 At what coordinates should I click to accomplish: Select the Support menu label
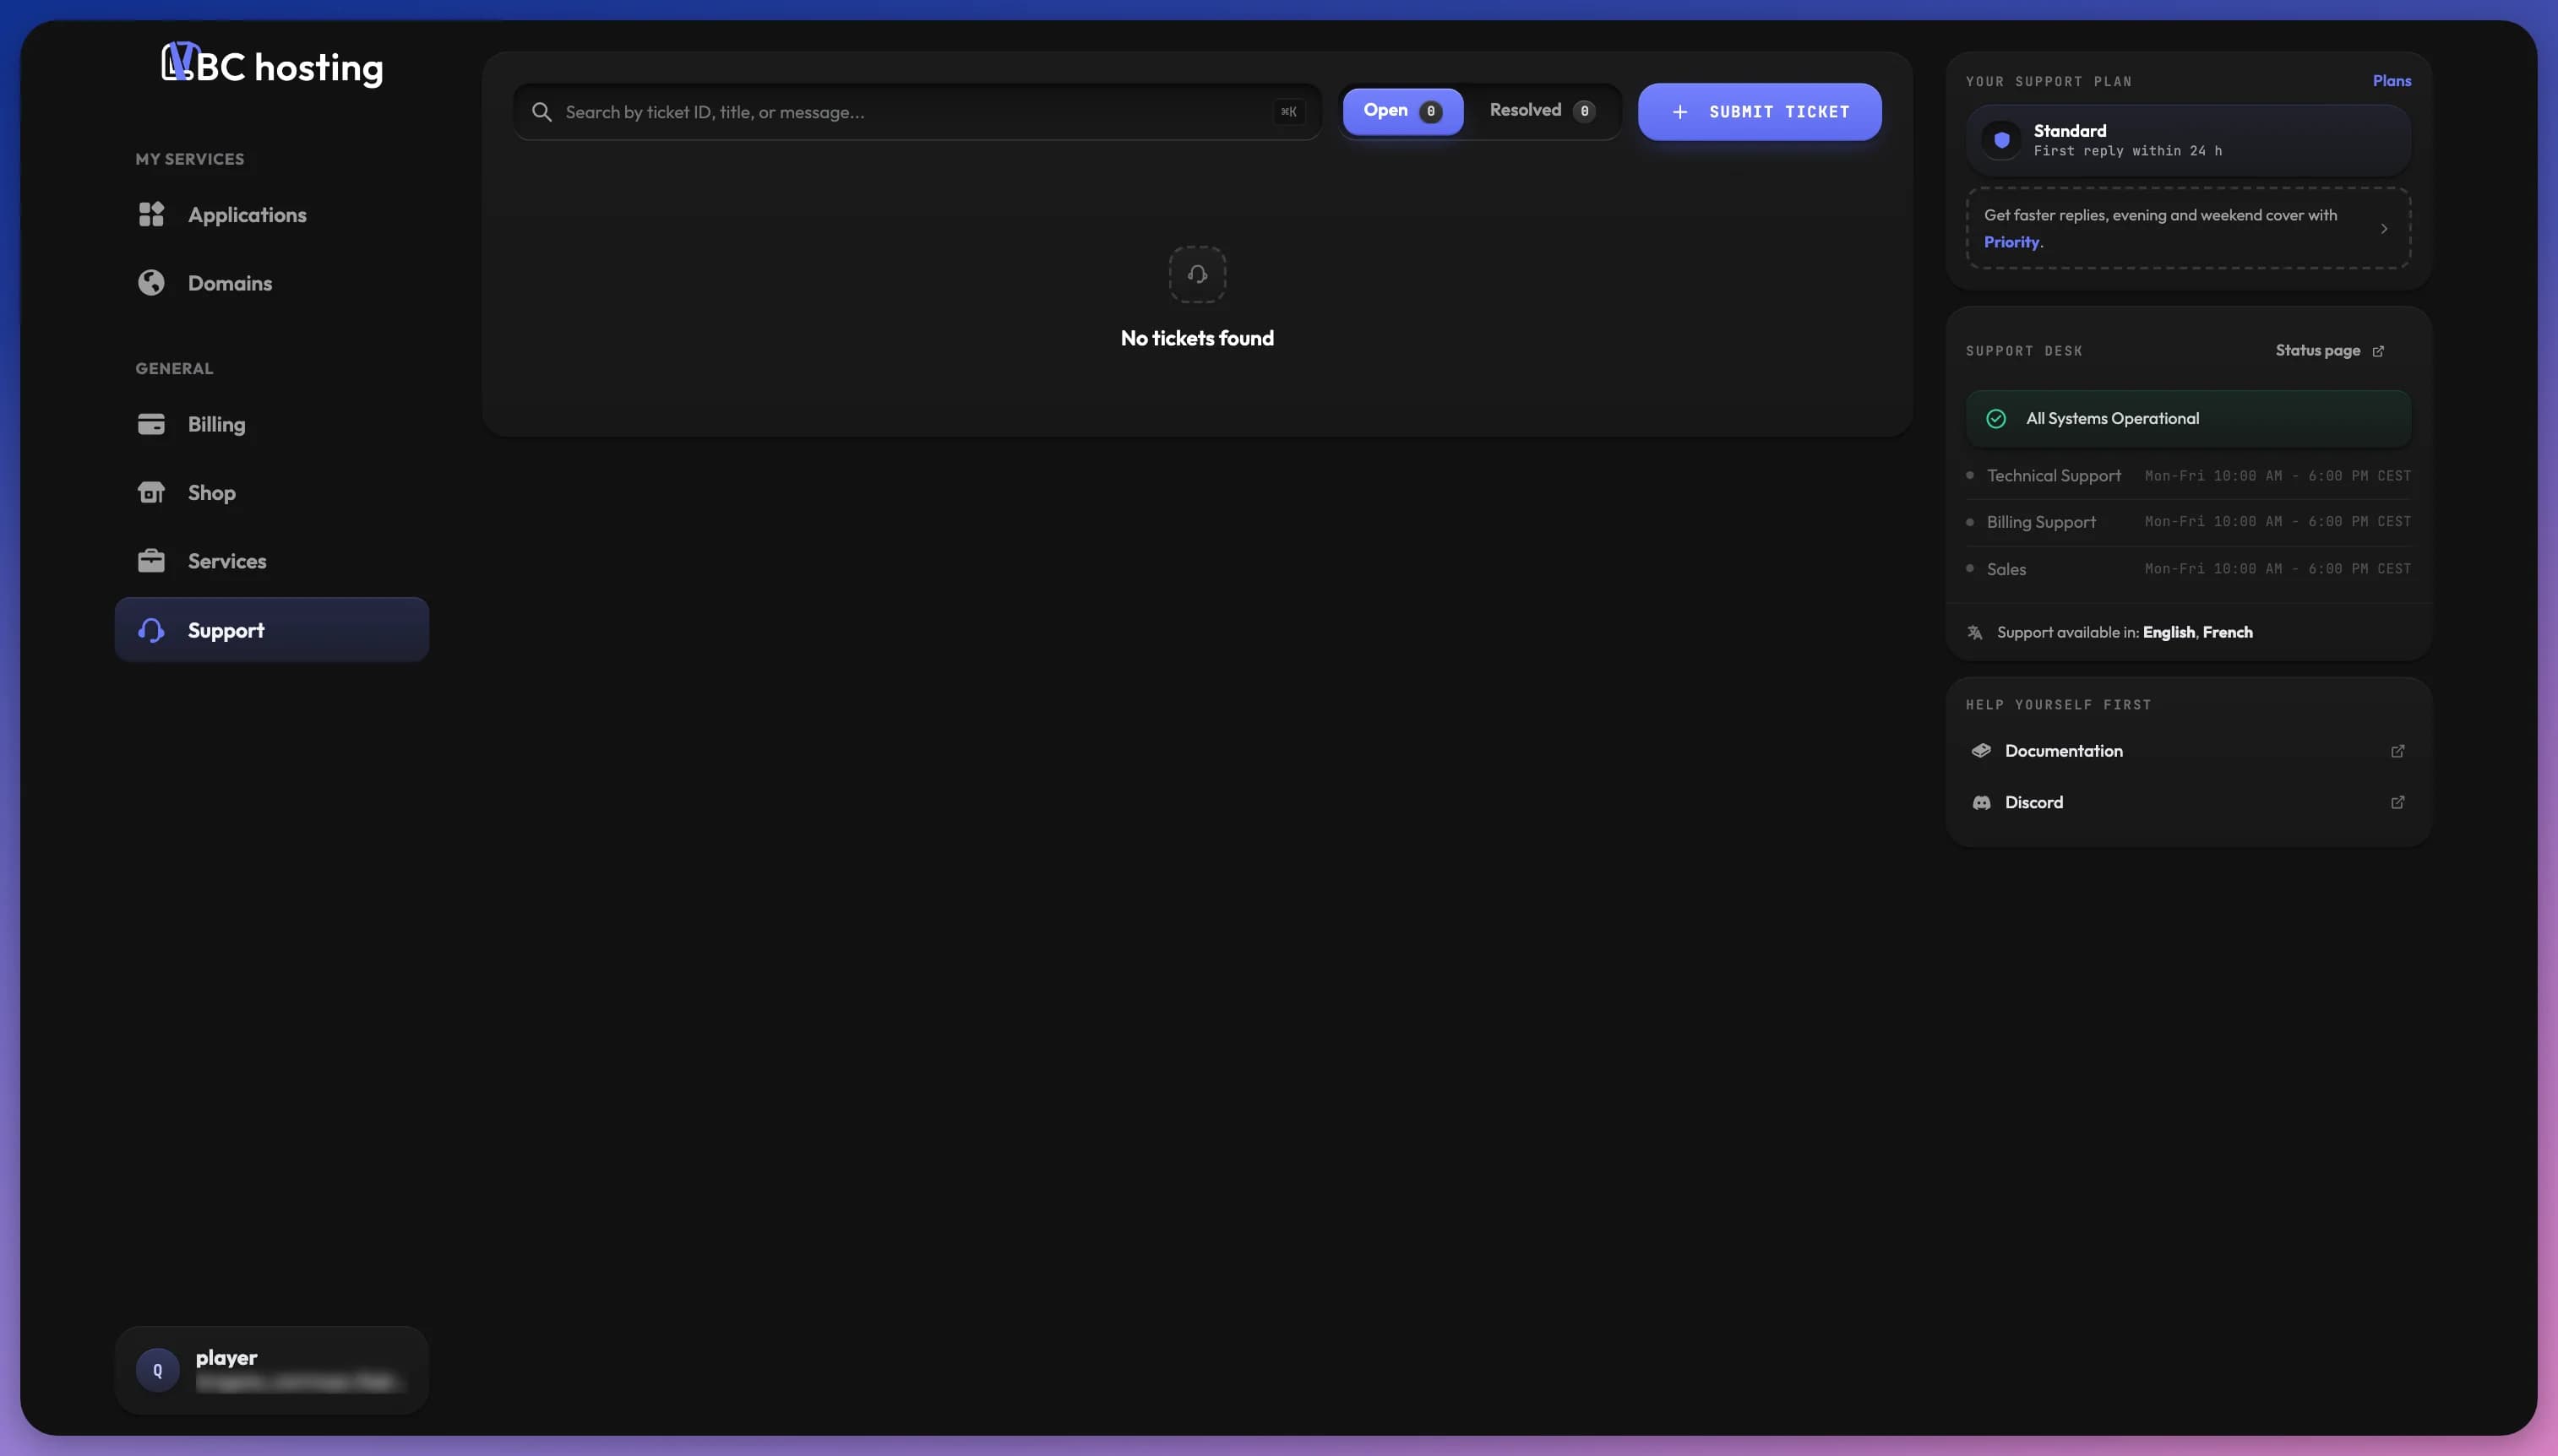[x=226, y=630]
